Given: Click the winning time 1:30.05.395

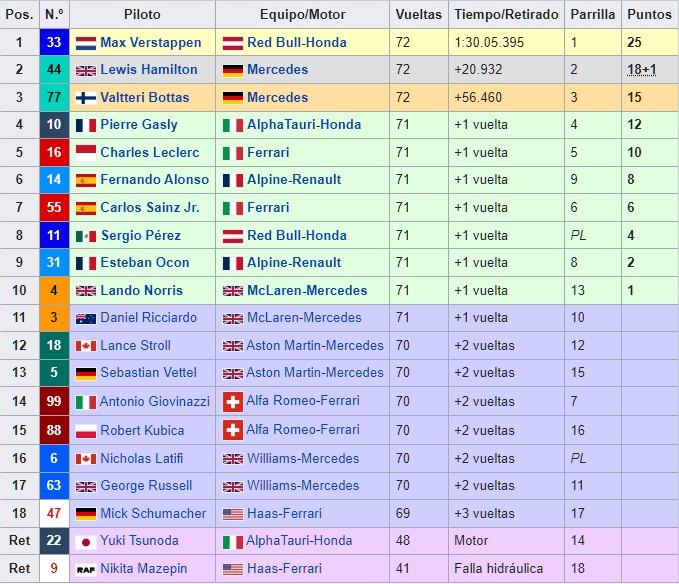Looking at the screenshot, I should point(489,42).
